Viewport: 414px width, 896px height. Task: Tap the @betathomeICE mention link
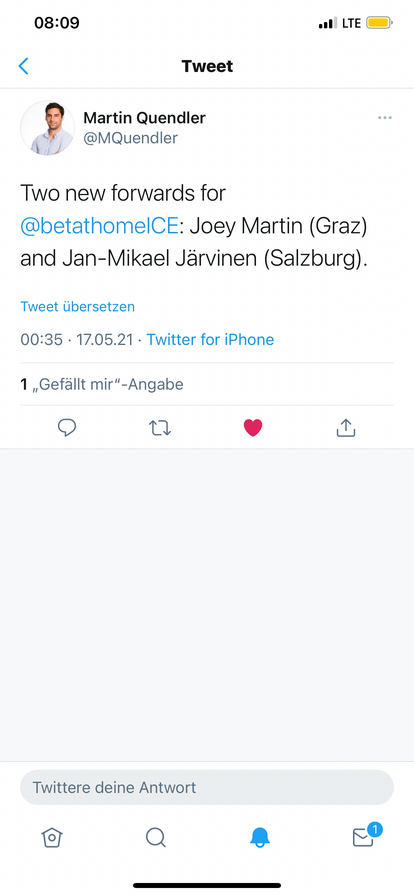click(99, 226)
